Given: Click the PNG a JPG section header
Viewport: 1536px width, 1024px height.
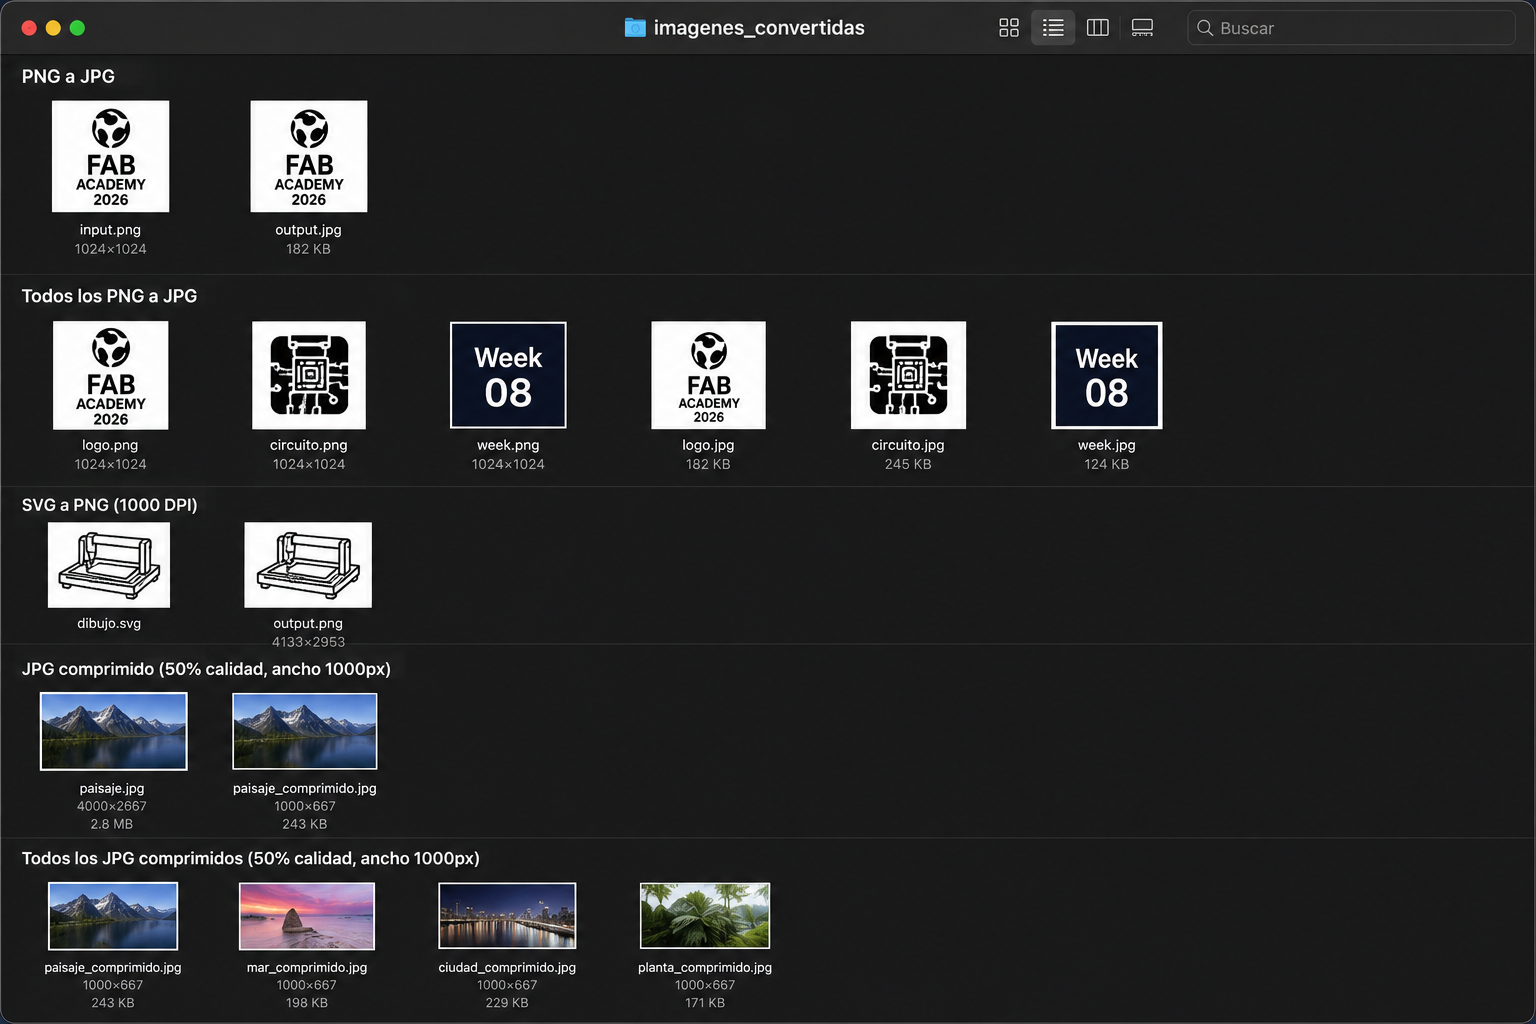Looking at the screenshot, I should coord(68,76).
